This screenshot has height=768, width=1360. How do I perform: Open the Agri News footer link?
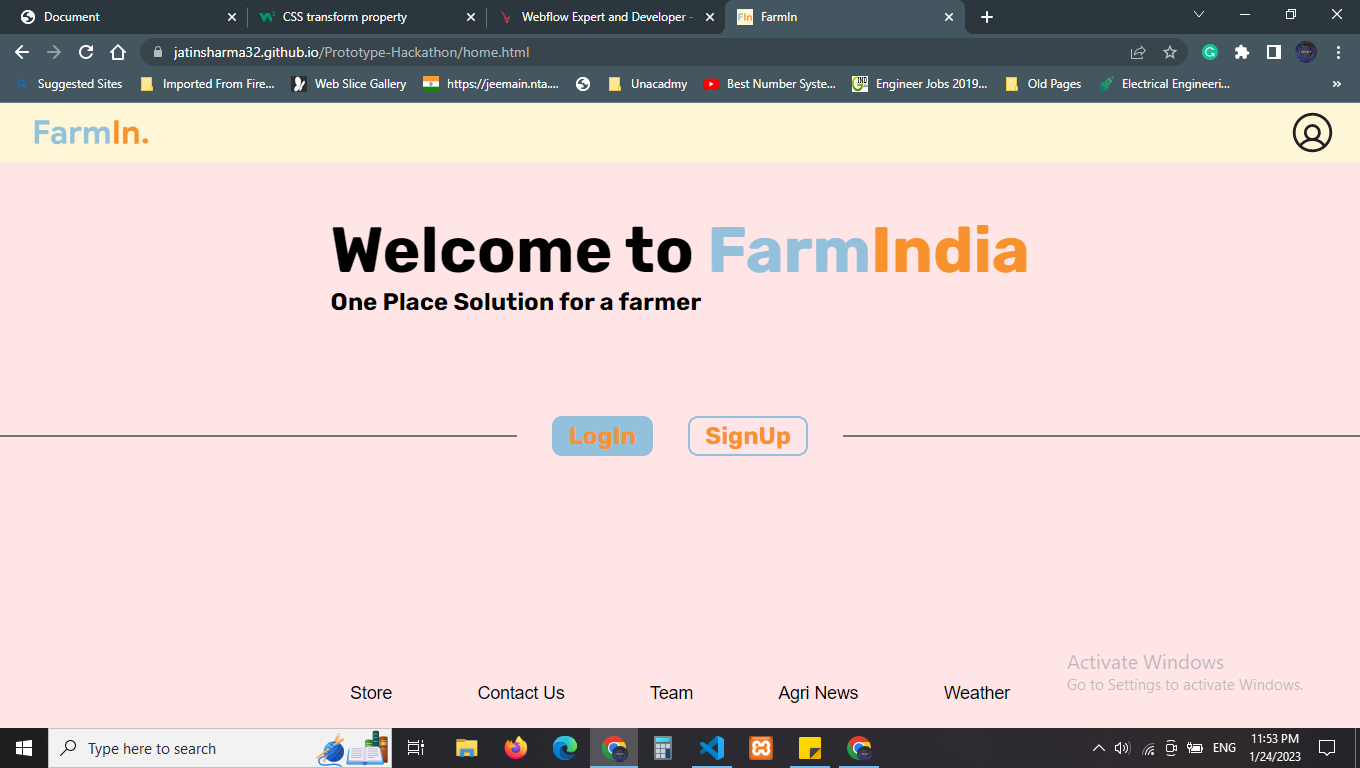[818, 693]
